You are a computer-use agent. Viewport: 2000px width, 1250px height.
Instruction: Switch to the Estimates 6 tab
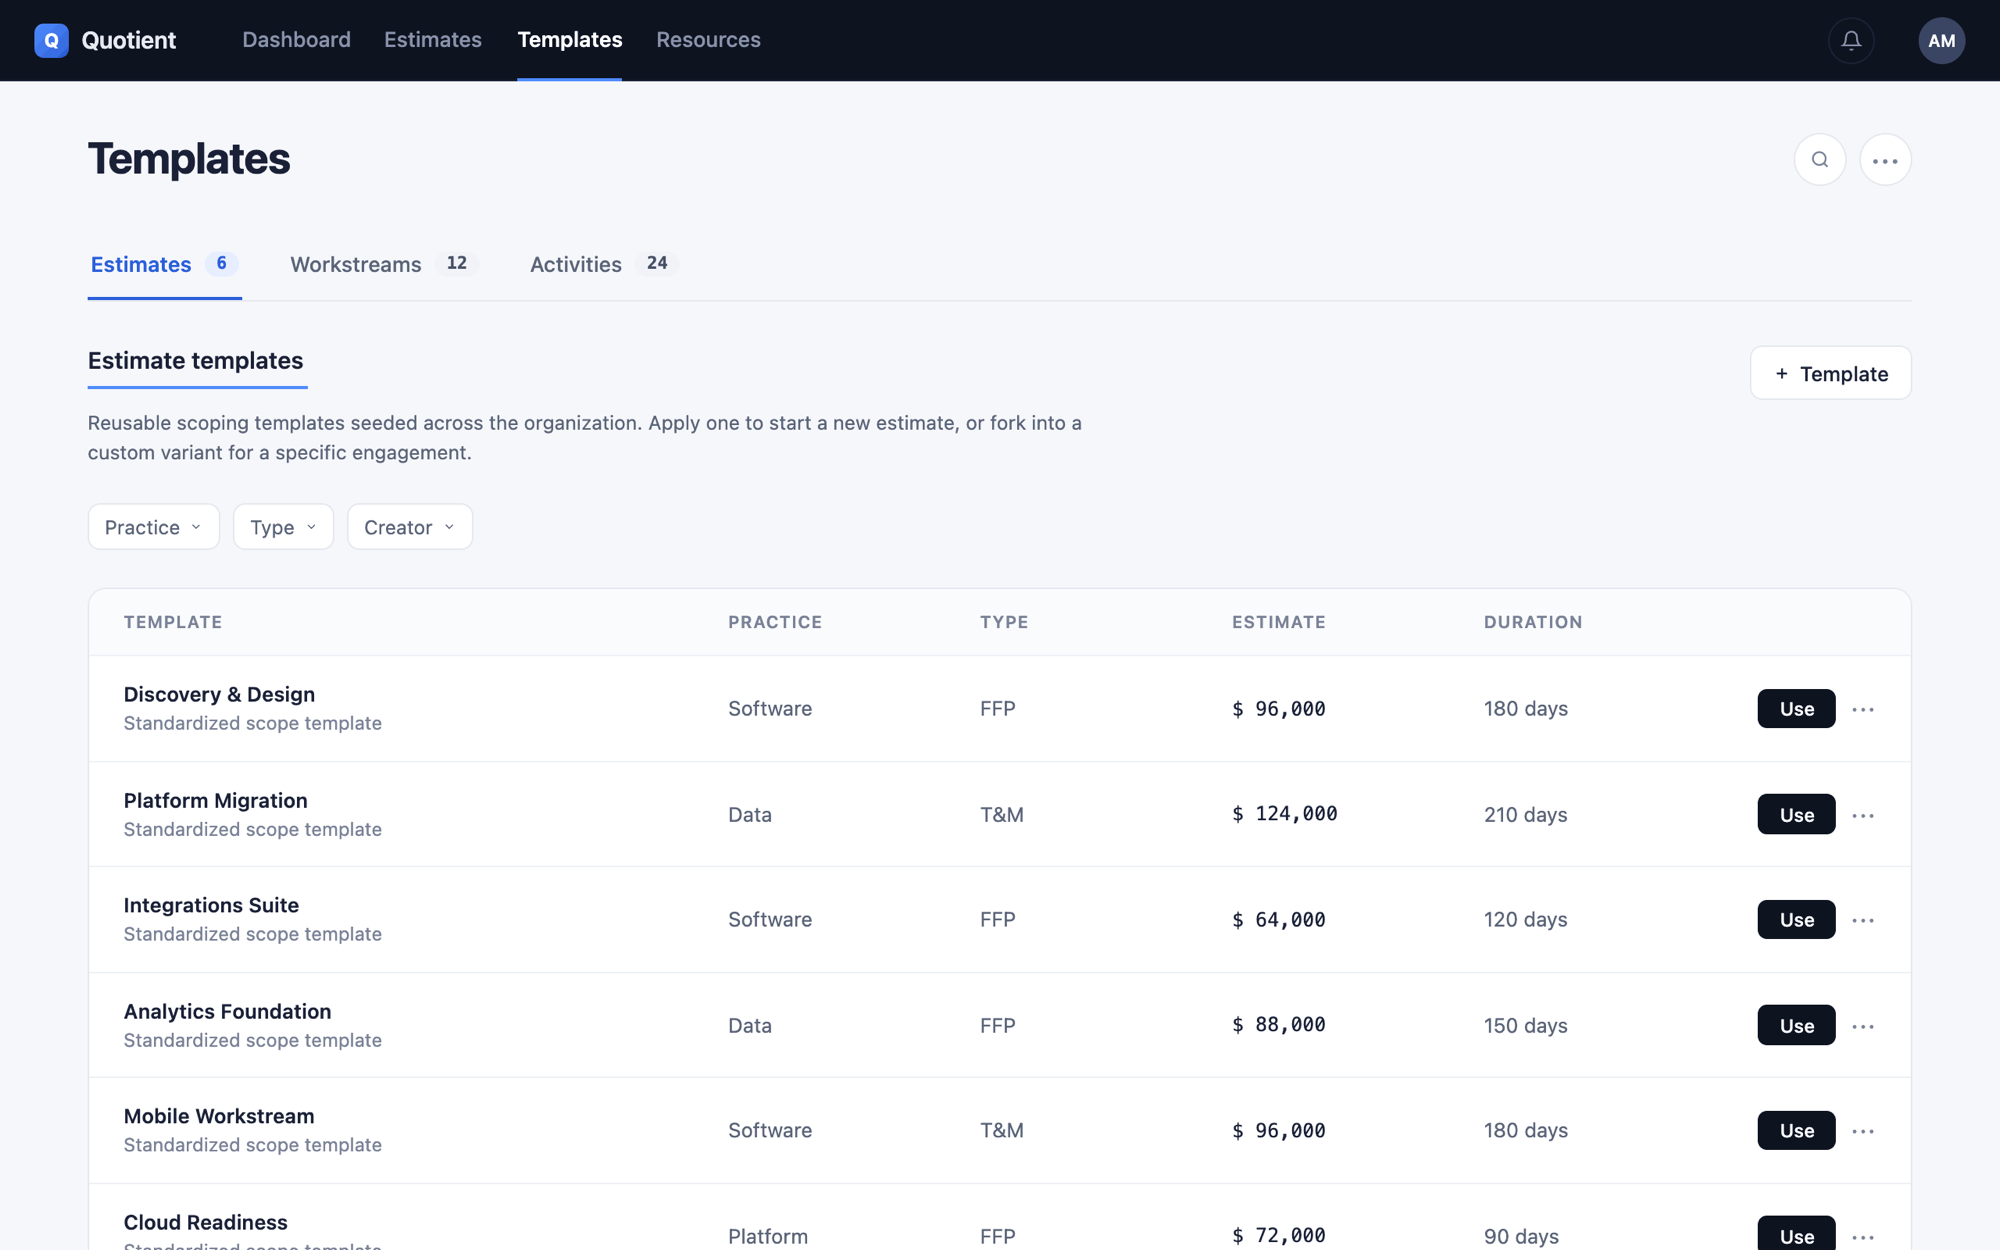[164, 265]
